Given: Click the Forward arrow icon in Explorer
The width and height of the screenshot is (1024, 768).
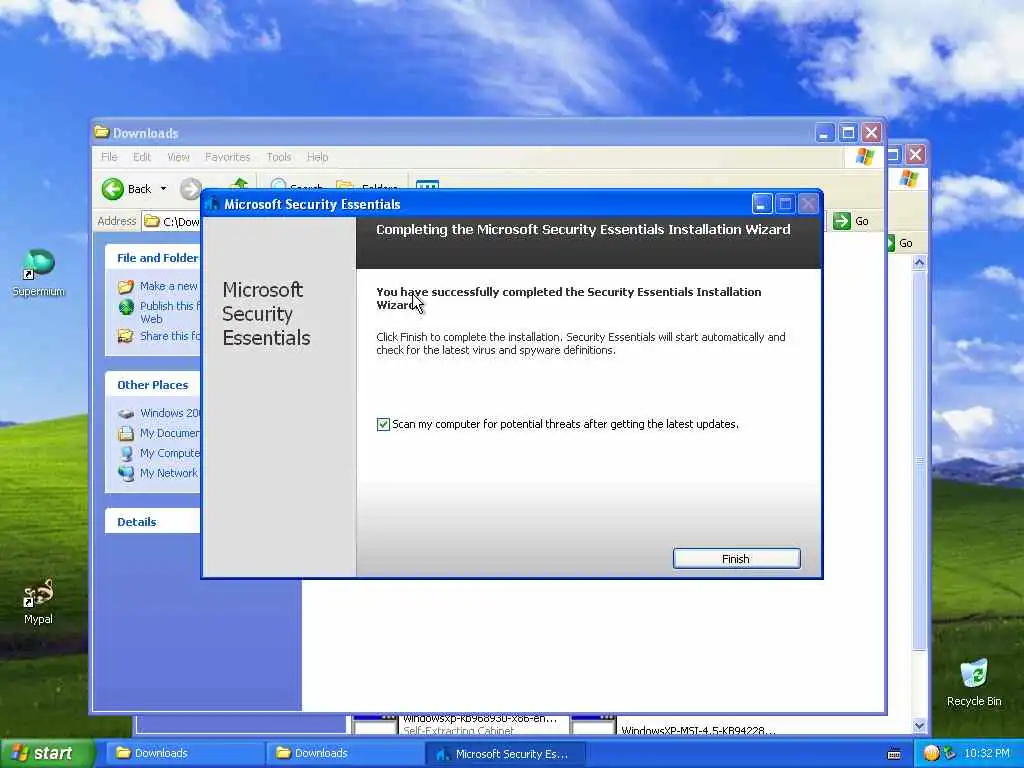Looking at the screenshot, I should point(190,189).
